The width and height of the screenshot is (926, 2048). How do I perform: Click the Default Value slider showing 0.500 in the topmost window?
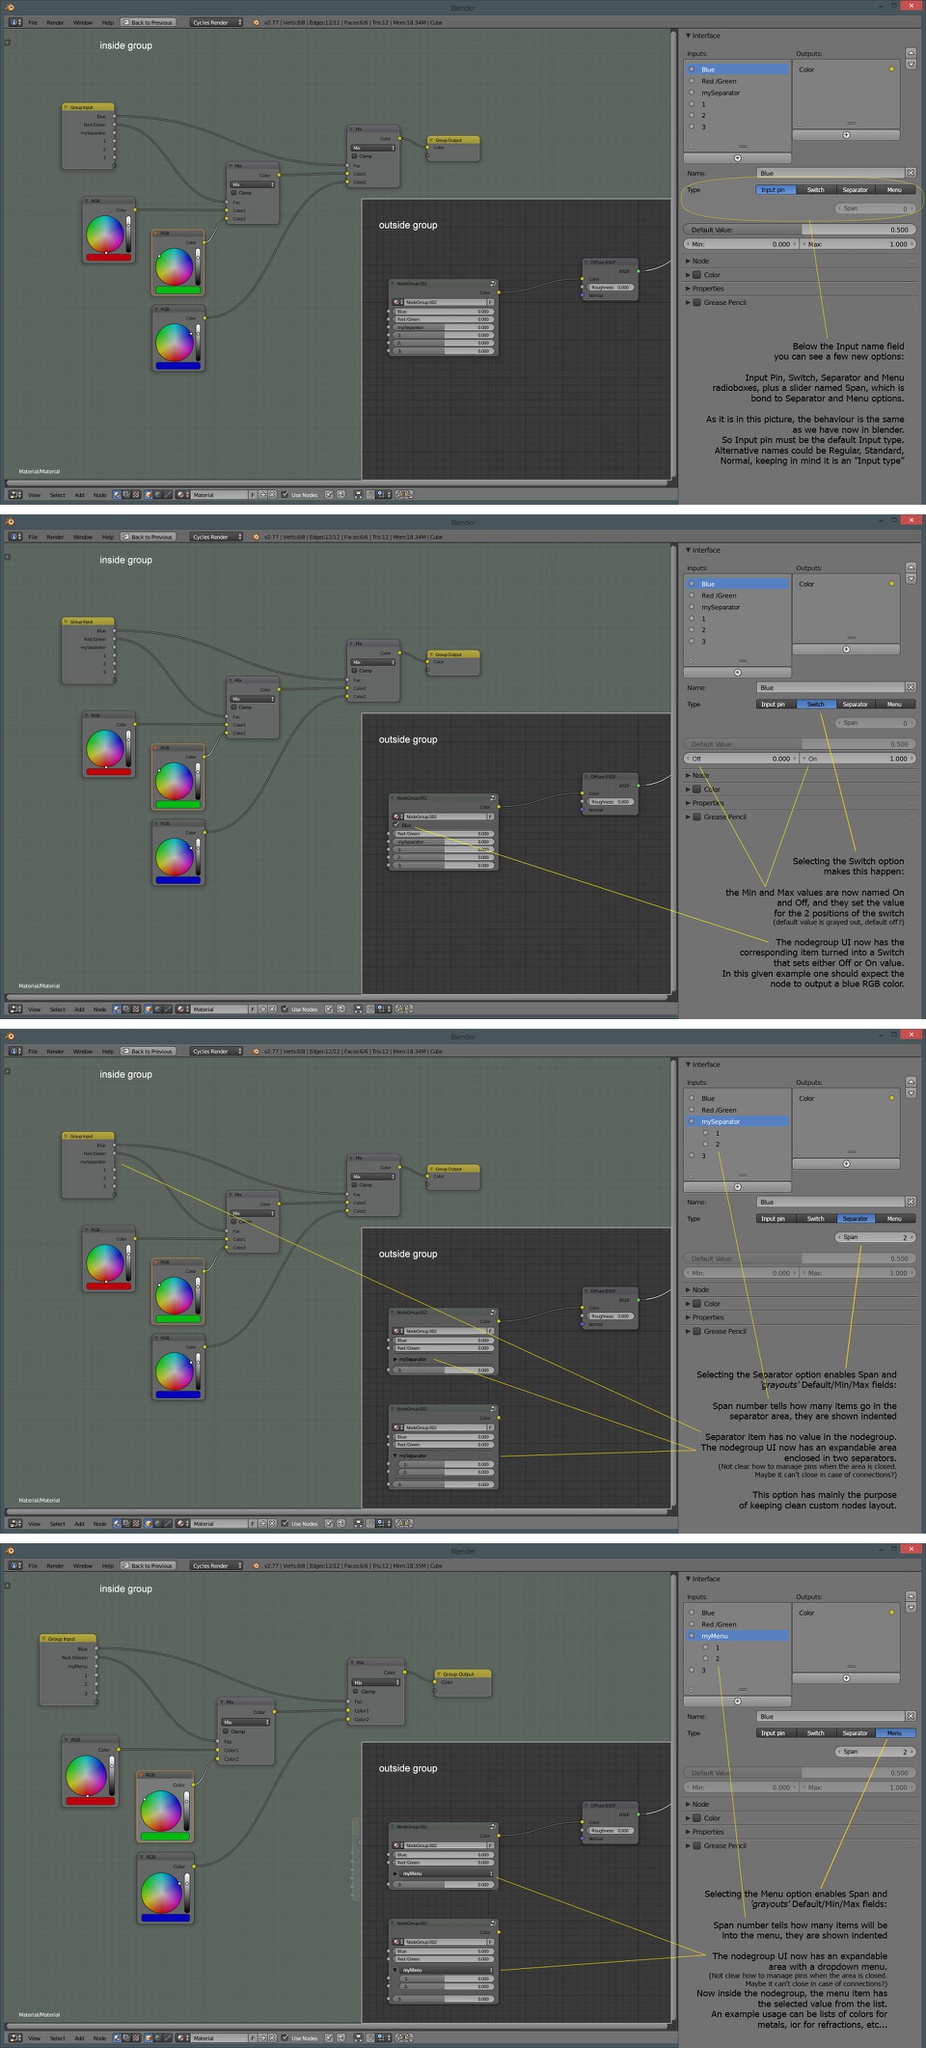tap(799, 230)
